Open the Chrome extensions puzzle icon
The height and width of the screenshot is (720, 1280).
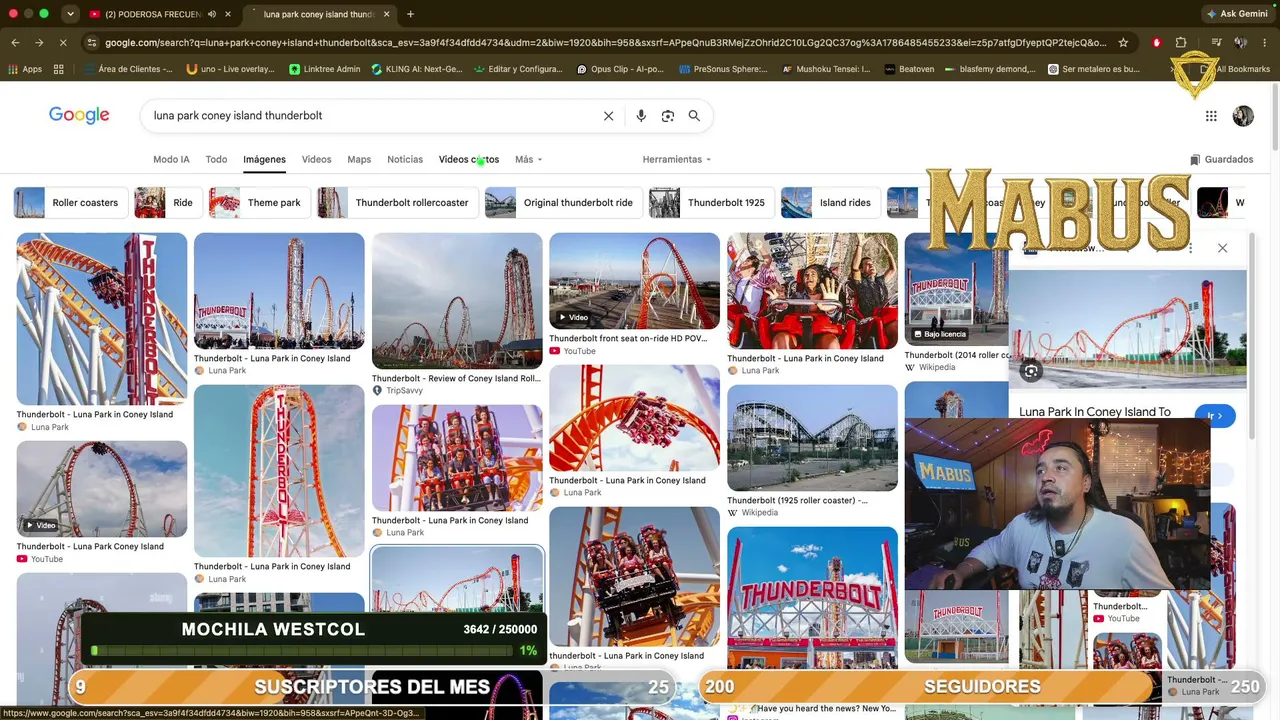tap(1181, 43)
